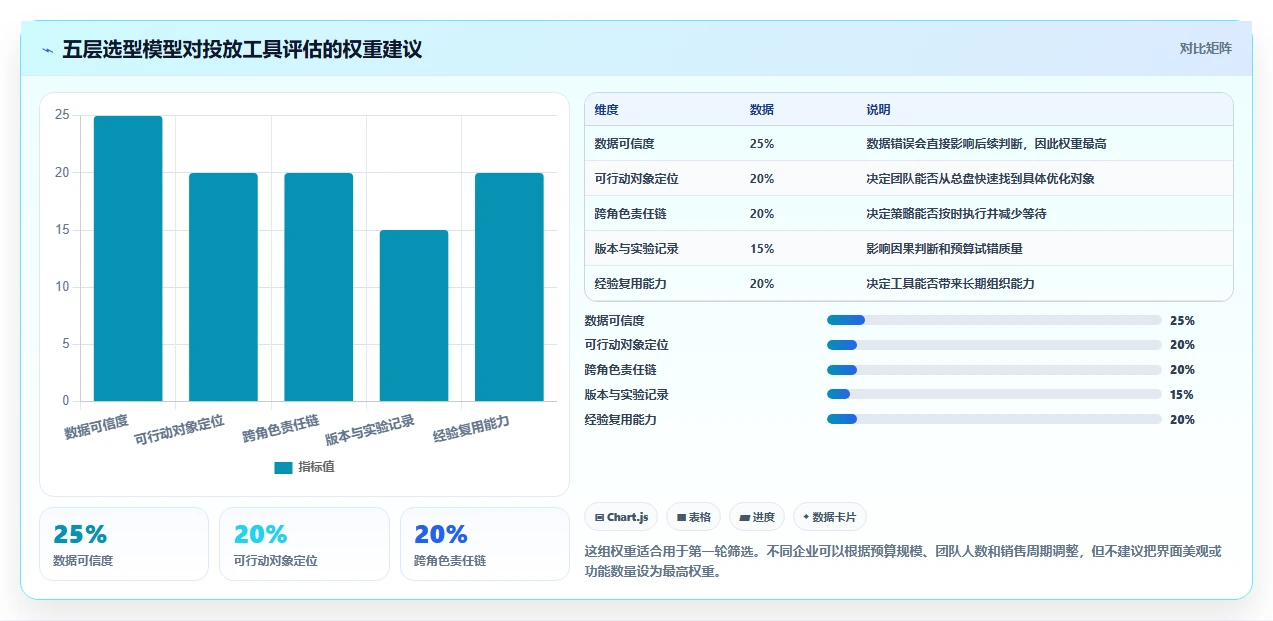Click the 进度 tag chip
The width and height of the screenshot is (1273, 621).
(x=757, y=517)
